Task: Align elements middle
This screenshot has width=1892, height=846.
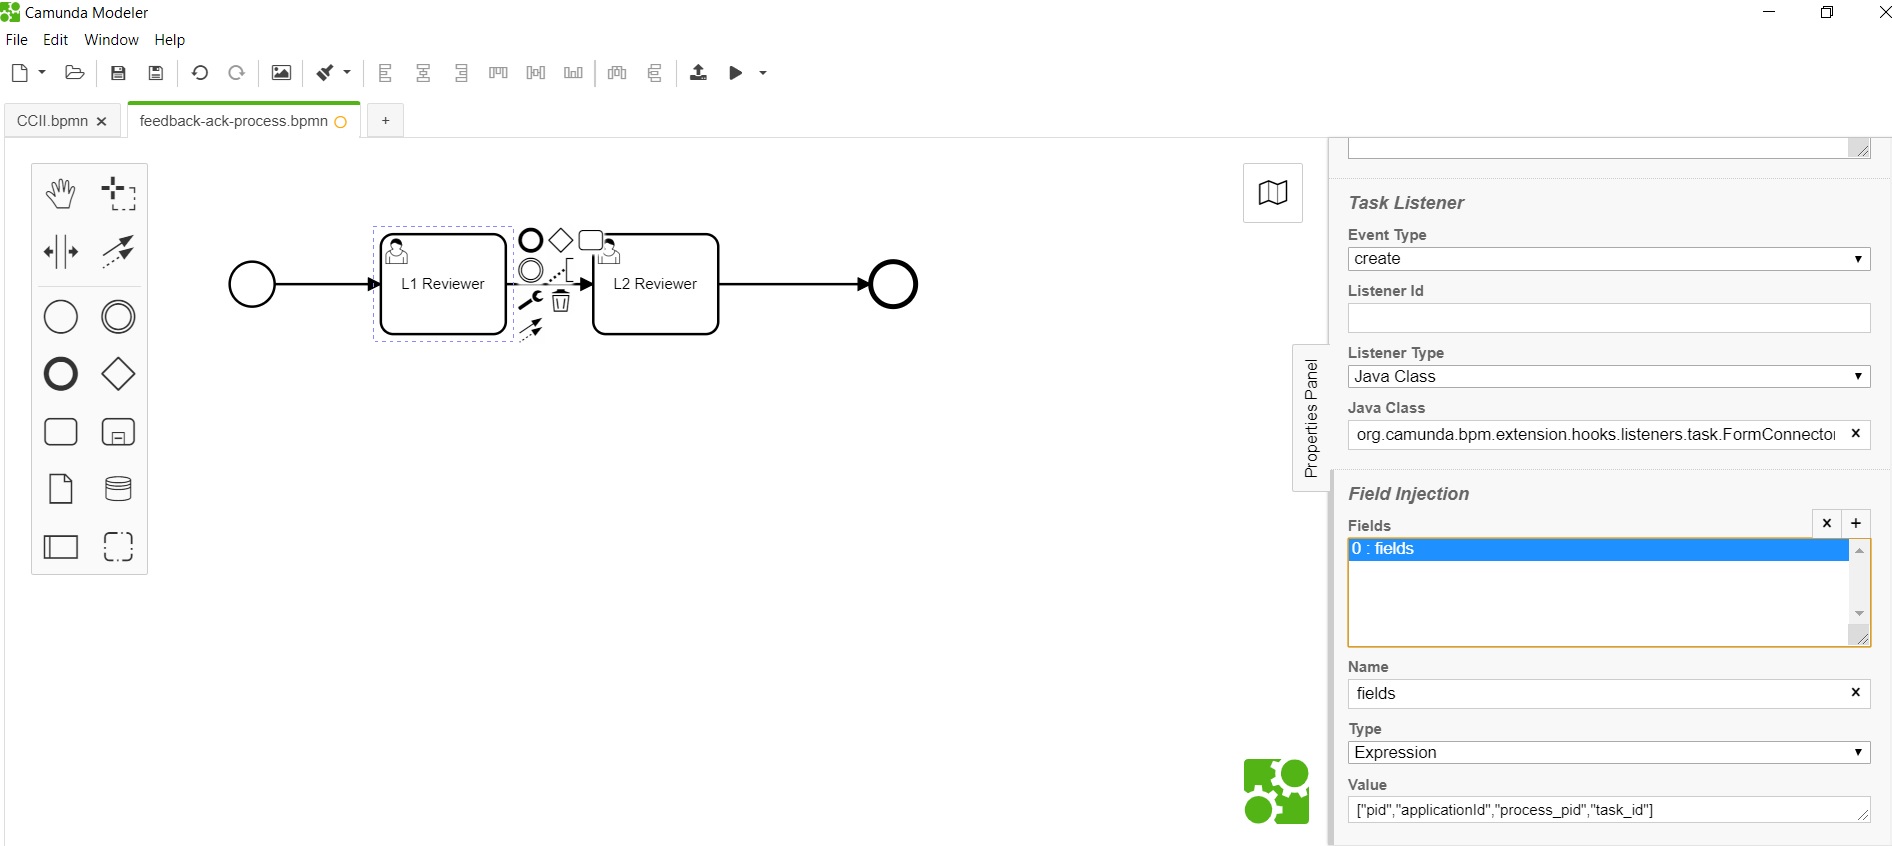Action: click(x=536, y=73)
